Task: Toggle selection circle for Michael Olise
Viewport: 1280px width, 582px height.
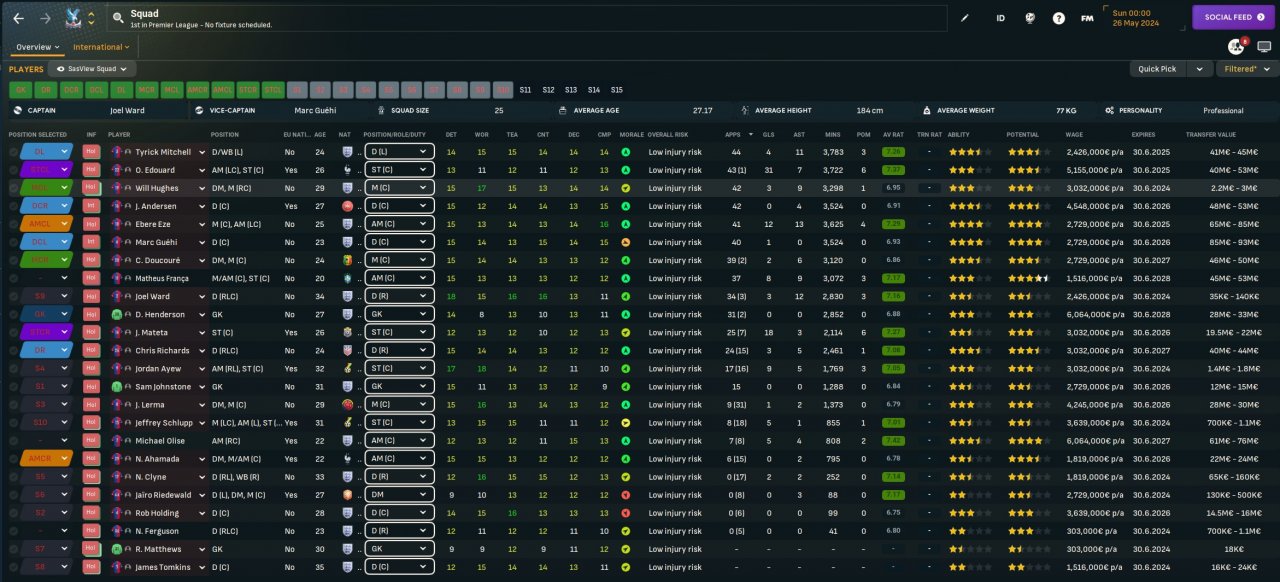Action: click(14, 440)
